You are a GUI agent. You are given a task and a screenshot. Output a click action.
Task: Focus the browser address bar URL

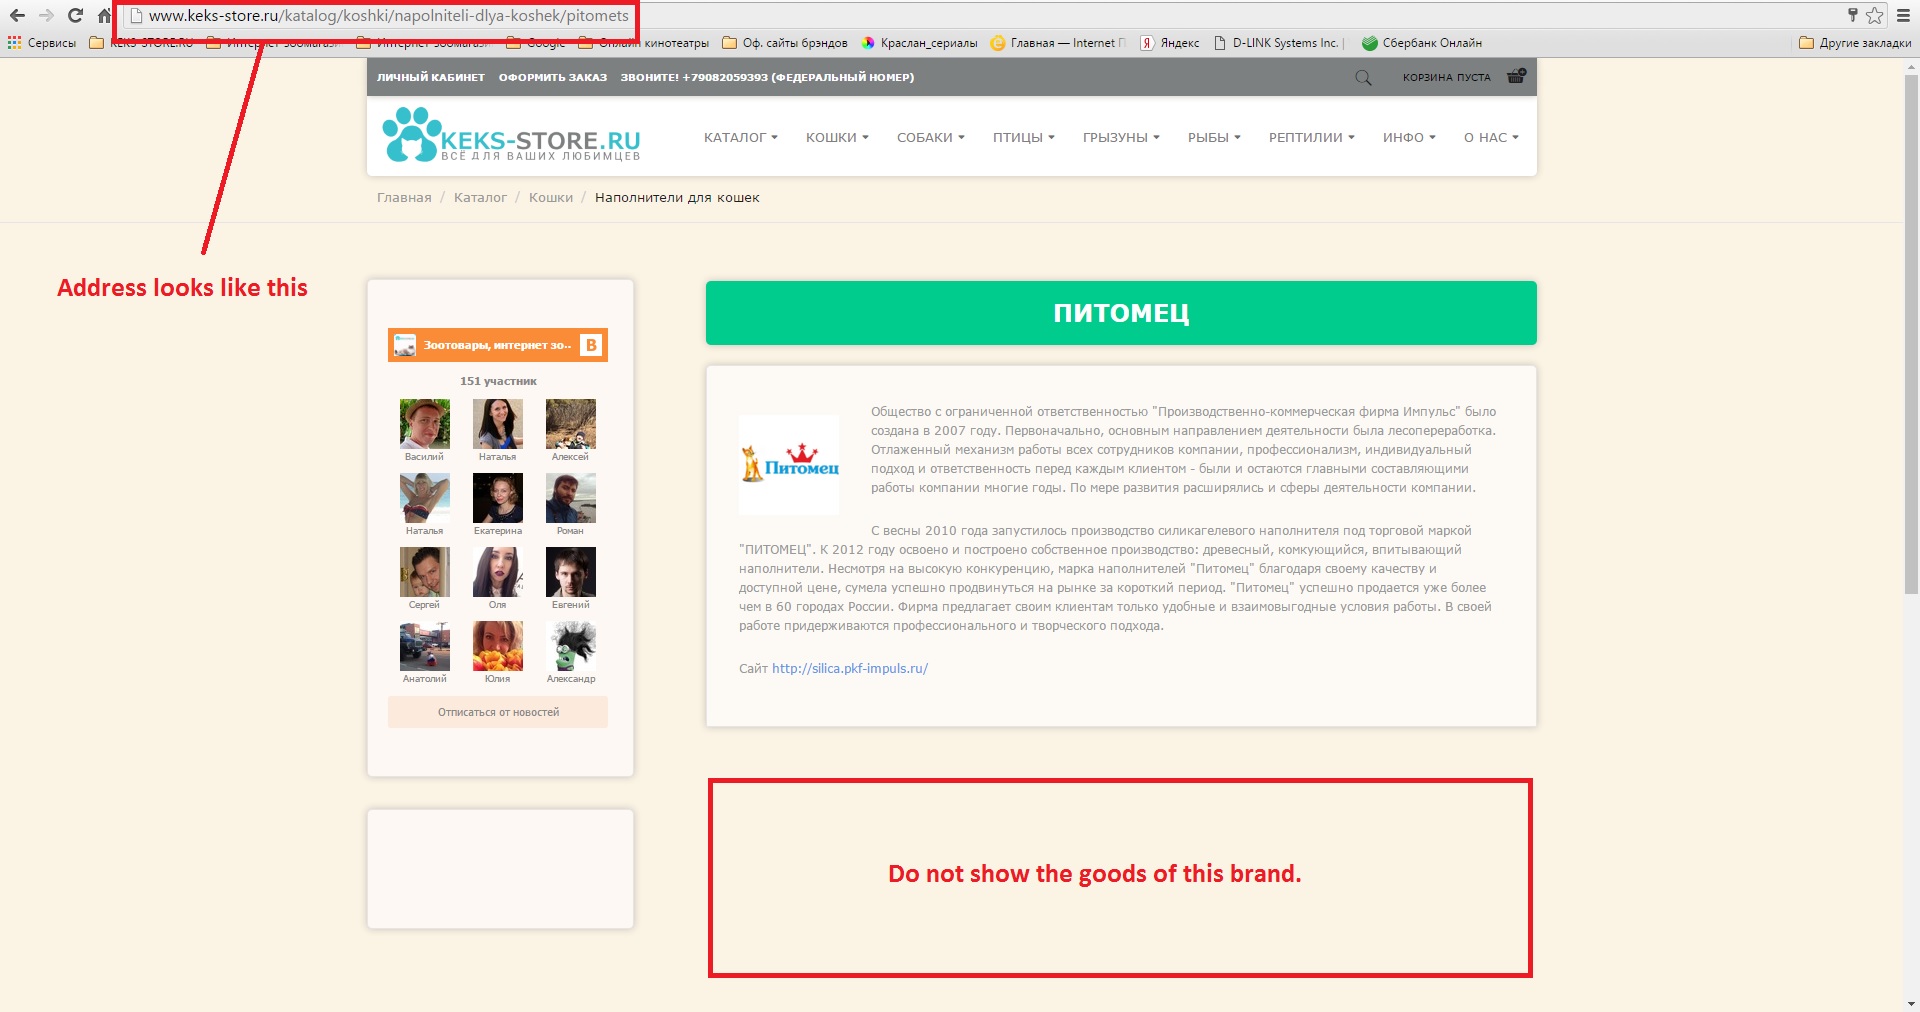coord(389,16)
